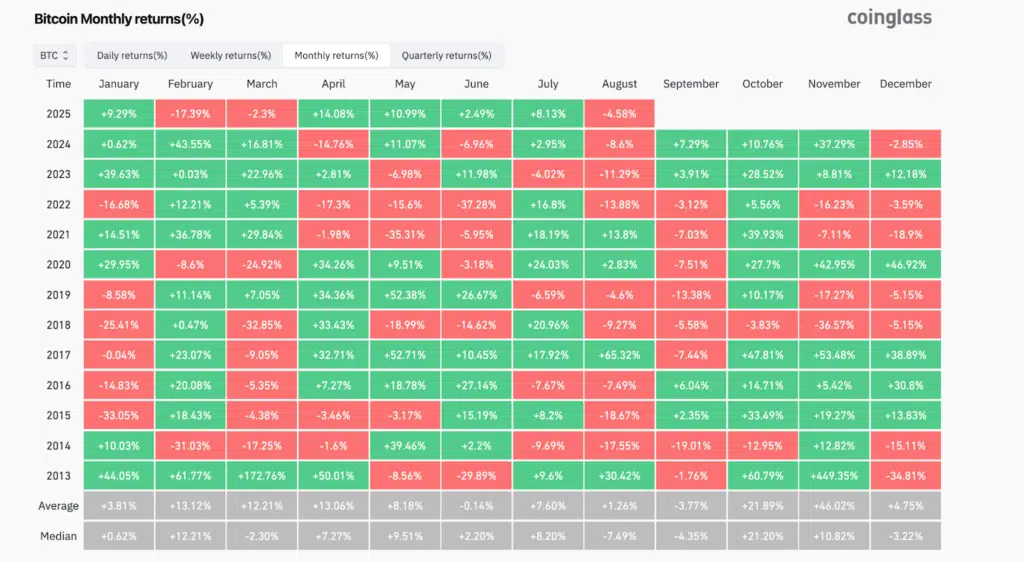The image size is (1024, 562).
Task: Click the November column header
Action: click(834, 84)
